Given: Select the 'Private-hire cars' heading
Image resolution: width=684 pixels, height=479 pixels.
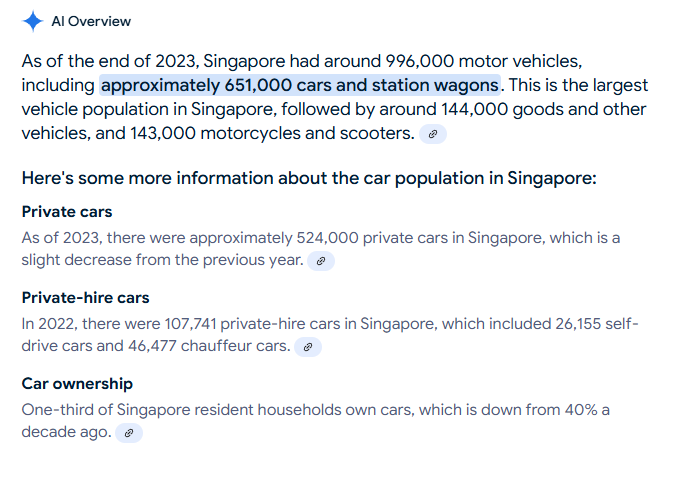Looking at the screenshot, I should (x=86, y=298).
